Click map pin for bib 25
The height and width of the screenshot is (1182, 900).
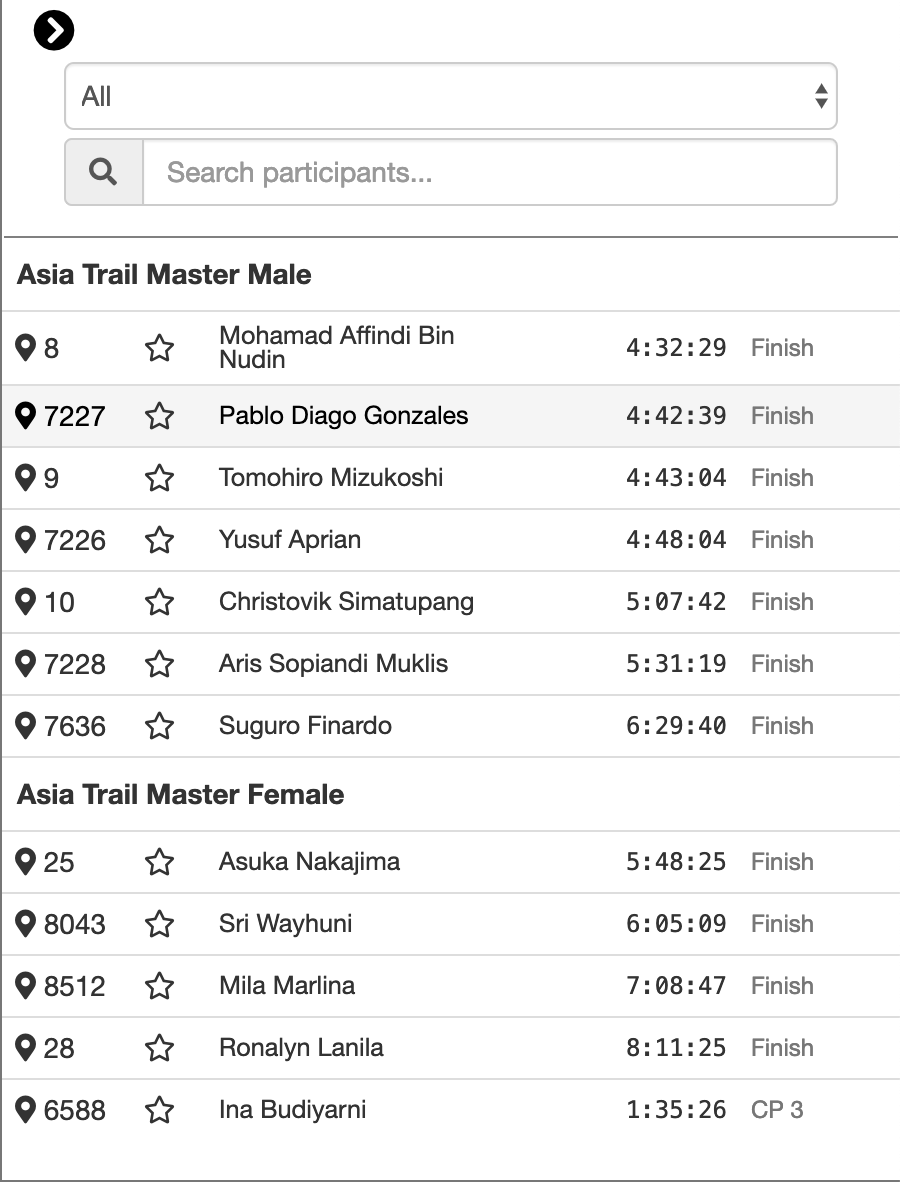[26, 862]
